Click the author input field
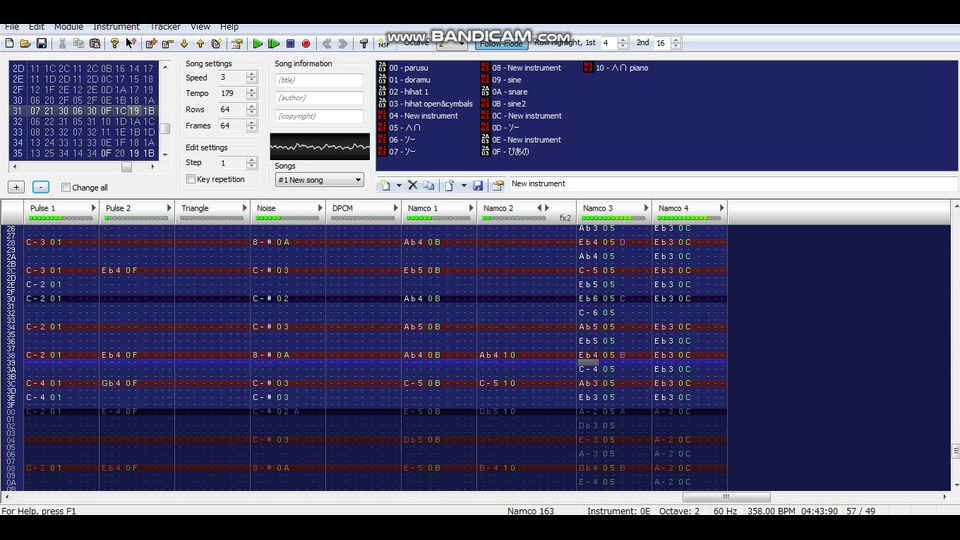Viewport: 960px width, 540px height. coord(319,98)
